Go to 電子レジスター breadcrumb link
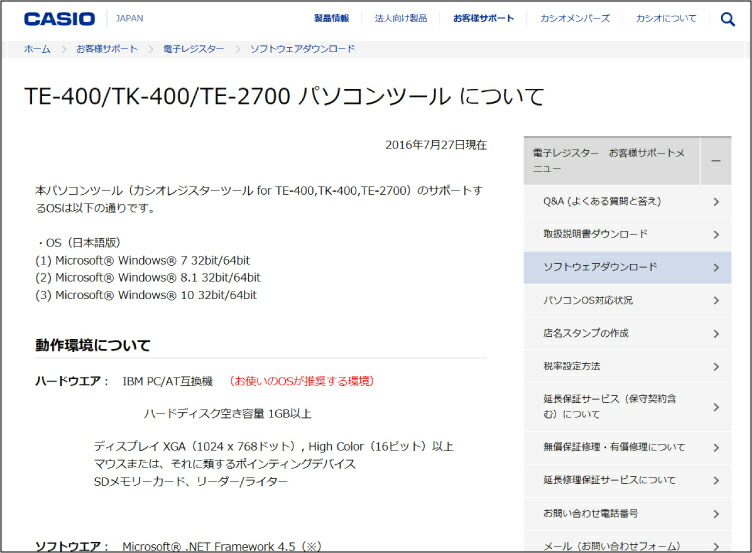The image size is (752, 553). pos(193,49)
